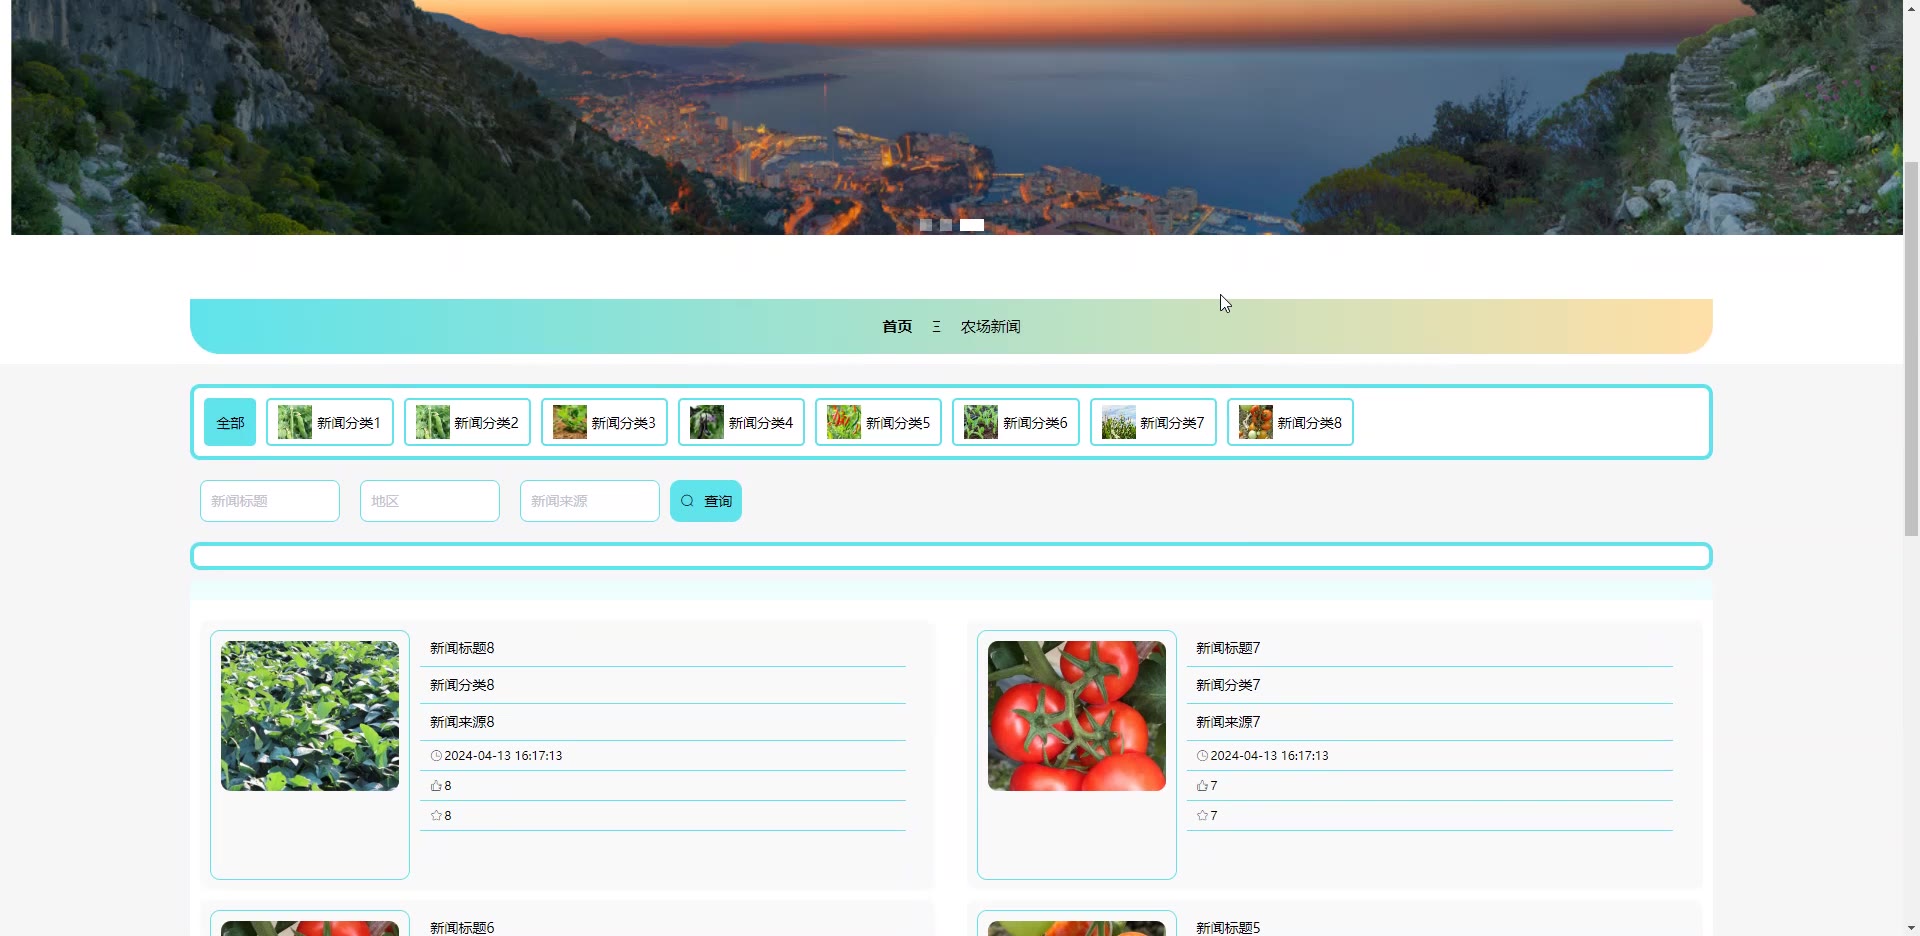
Task: Filter news by 新闻分类5
Action: point(878,422)
